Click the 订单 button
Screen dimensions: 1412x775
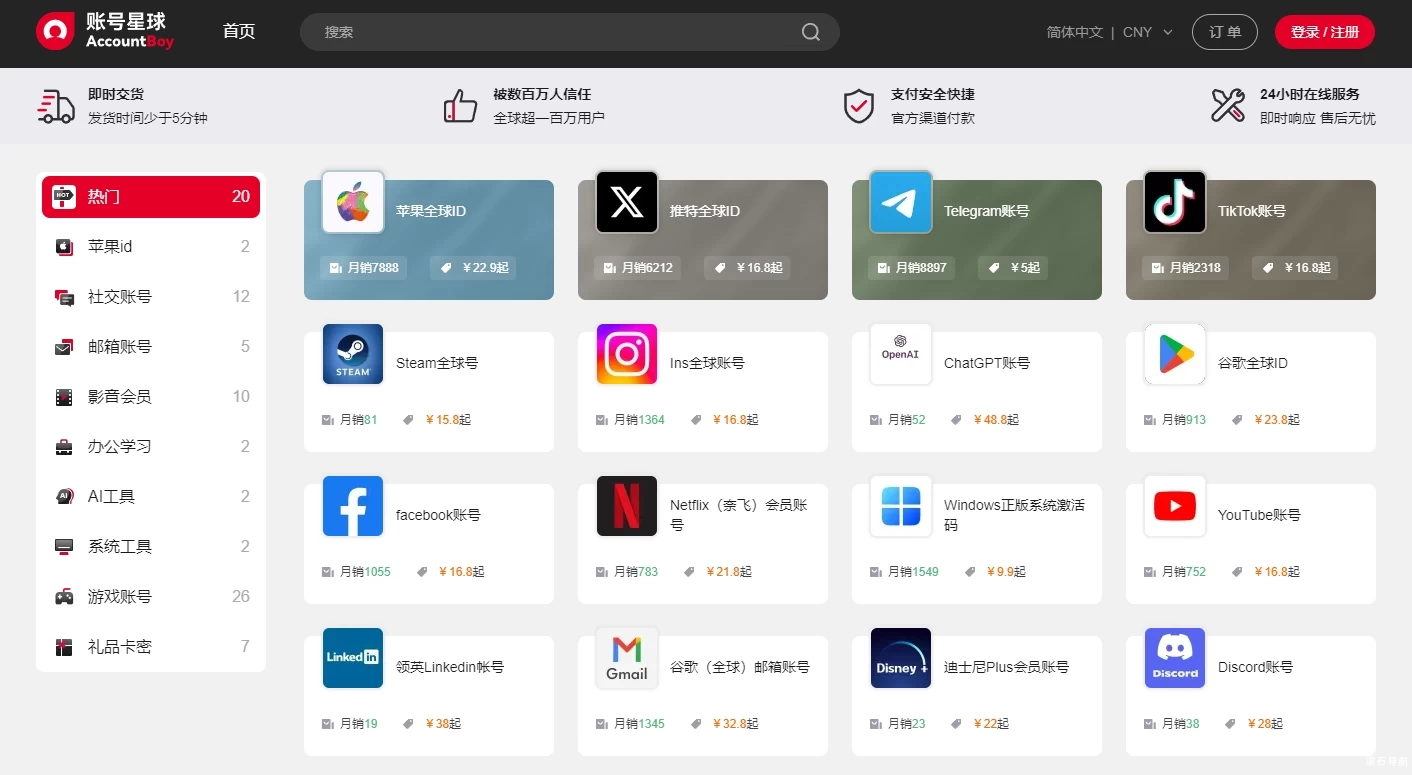(1224, 32)
